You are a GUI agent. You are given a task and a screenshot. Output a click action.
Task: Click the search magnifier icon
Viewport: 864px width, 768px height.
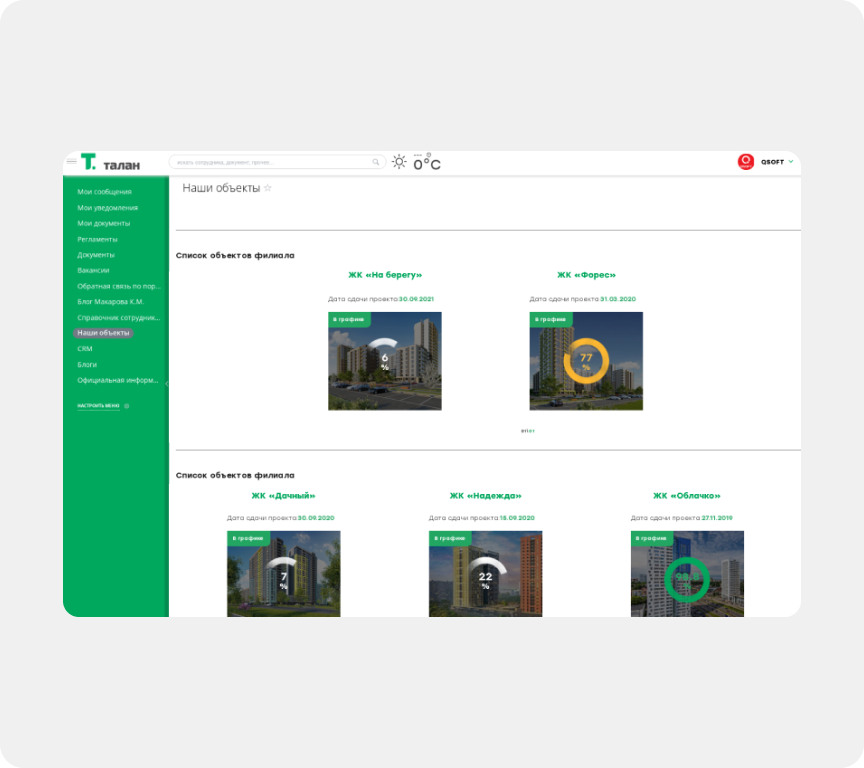[376, 162]
